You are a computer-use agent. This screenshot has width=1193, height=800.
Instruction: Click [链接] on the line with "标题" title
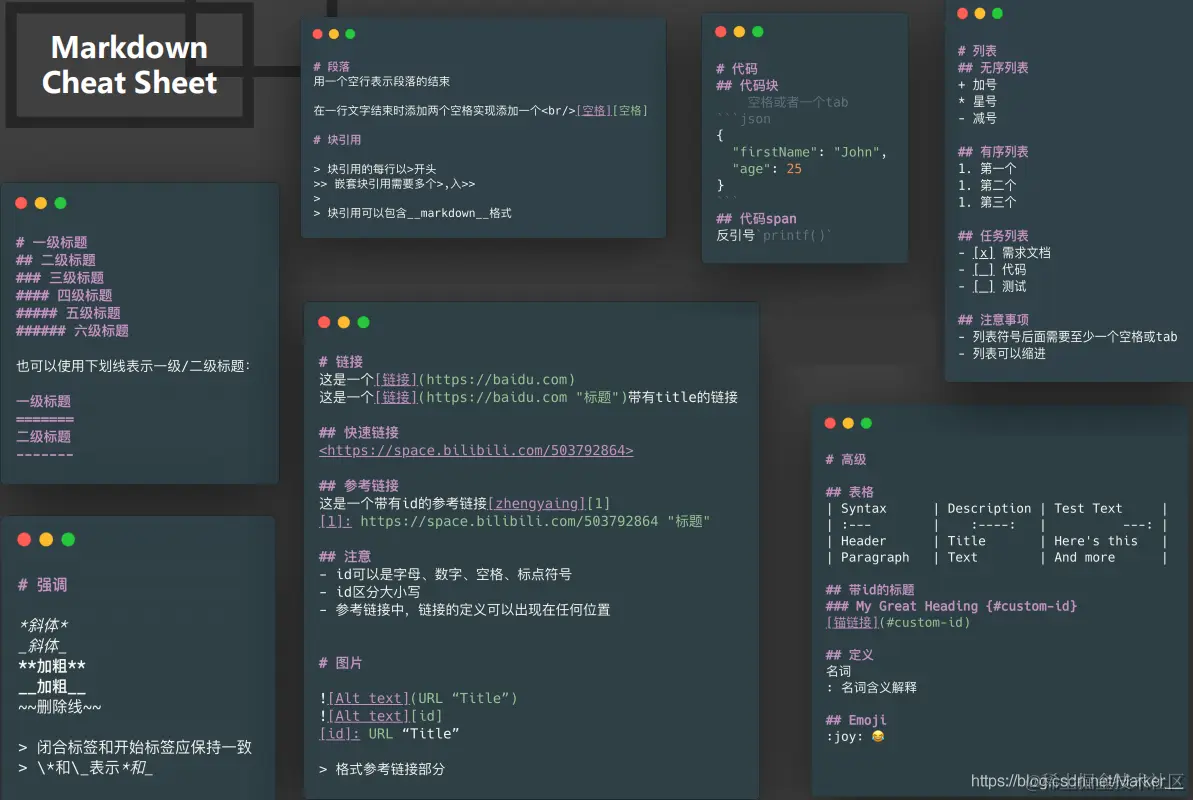pyautogui.click(x=396, y=397)
